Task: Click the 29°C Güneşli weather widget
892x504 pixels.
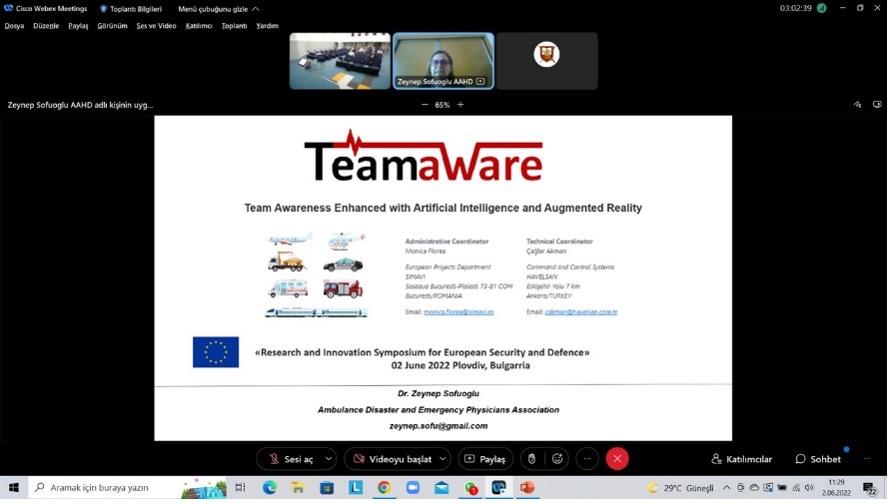Action: click(x=681, y=488)
